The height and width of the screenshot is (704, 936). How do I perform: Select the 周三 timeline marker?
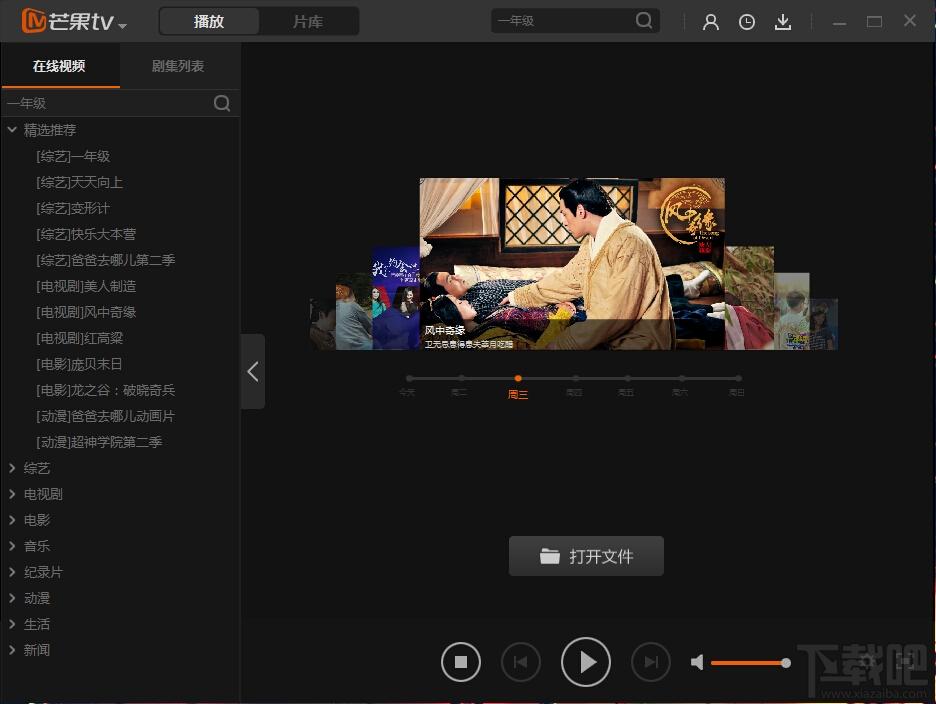[x=518, y=379]
